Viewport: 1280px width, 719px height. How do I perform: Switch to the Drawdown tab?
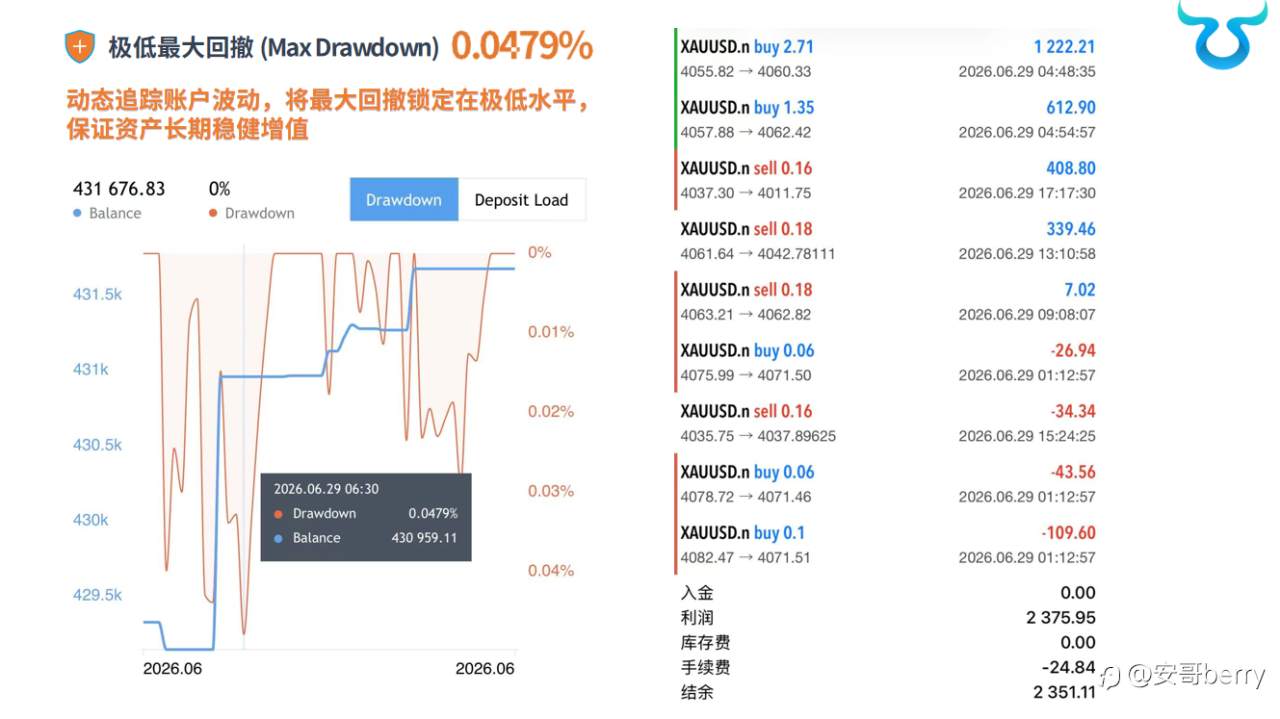pos(404,199)
